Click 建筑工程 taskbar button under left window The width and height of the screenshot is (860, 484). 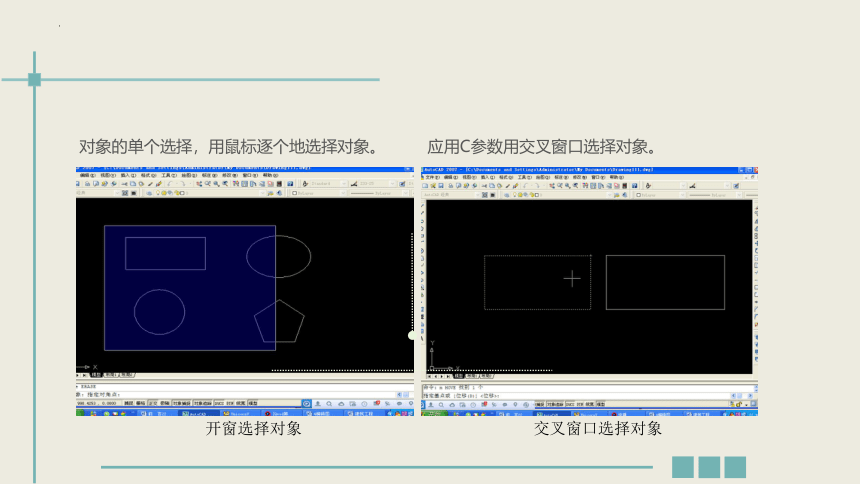[x=365, y=413]
